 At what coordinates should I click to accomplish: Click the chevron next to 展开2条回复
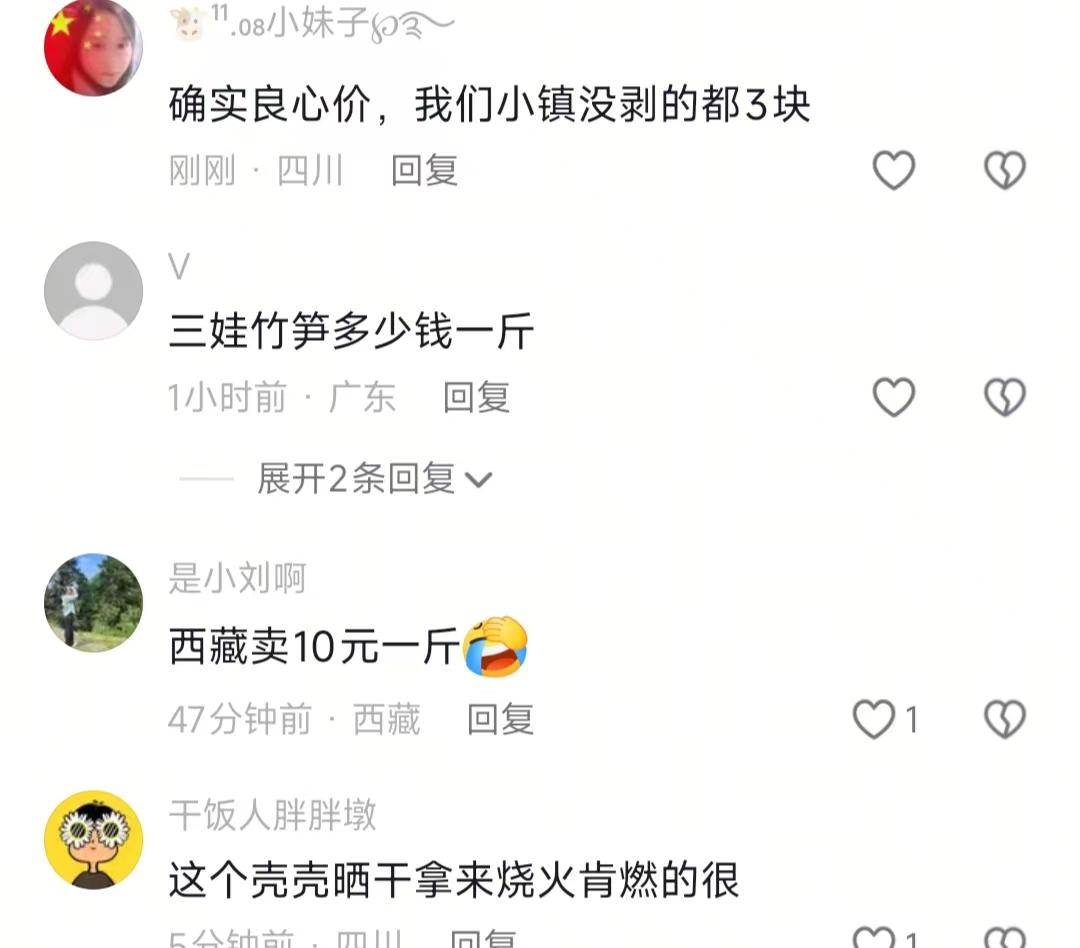pos(479,480)
